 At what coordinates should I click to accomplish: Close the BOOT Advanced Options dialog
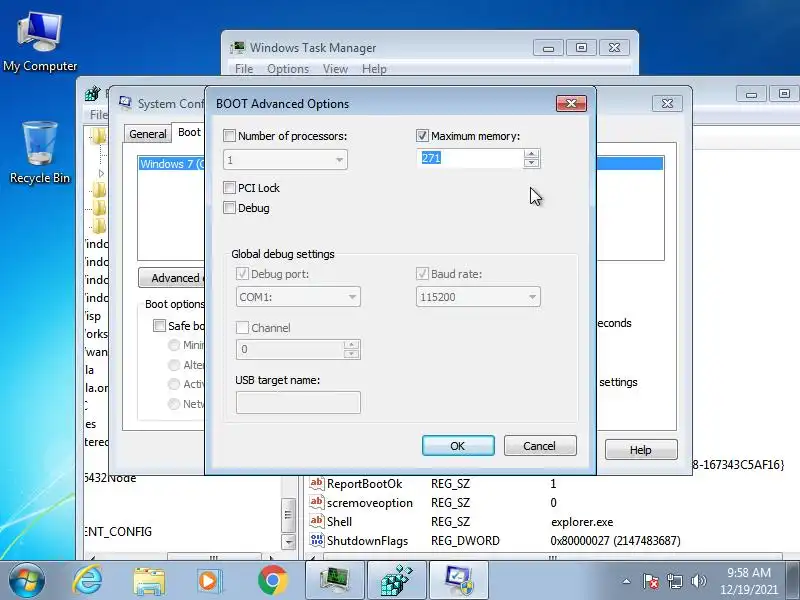tap(571, 103)
